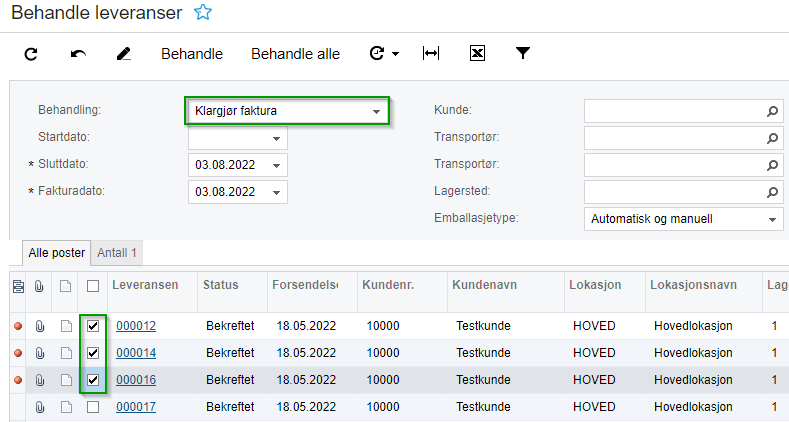Screen dimensions: 789x422
Task: Open first Transportør lookup magnifier
Action: (x=772, y=138)
